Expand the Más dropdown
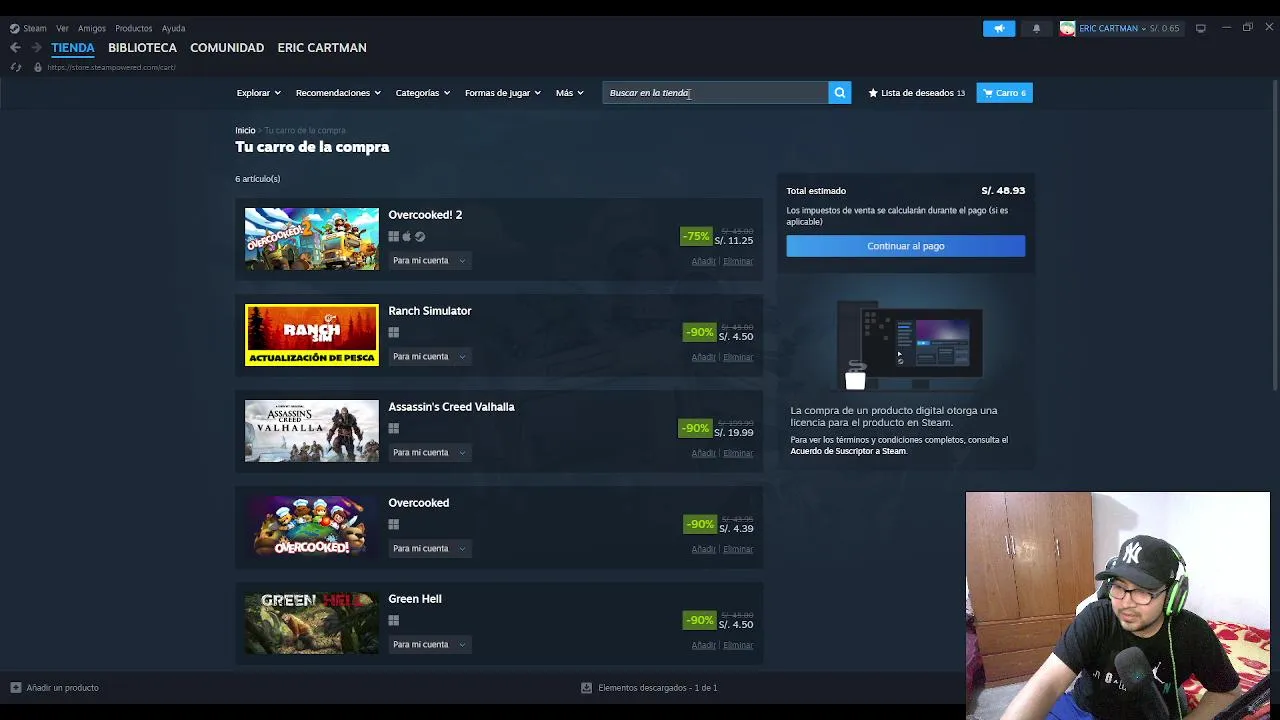Image resolution: width=1280 pixels, height=720 pixels. click(x=569, y=93)
